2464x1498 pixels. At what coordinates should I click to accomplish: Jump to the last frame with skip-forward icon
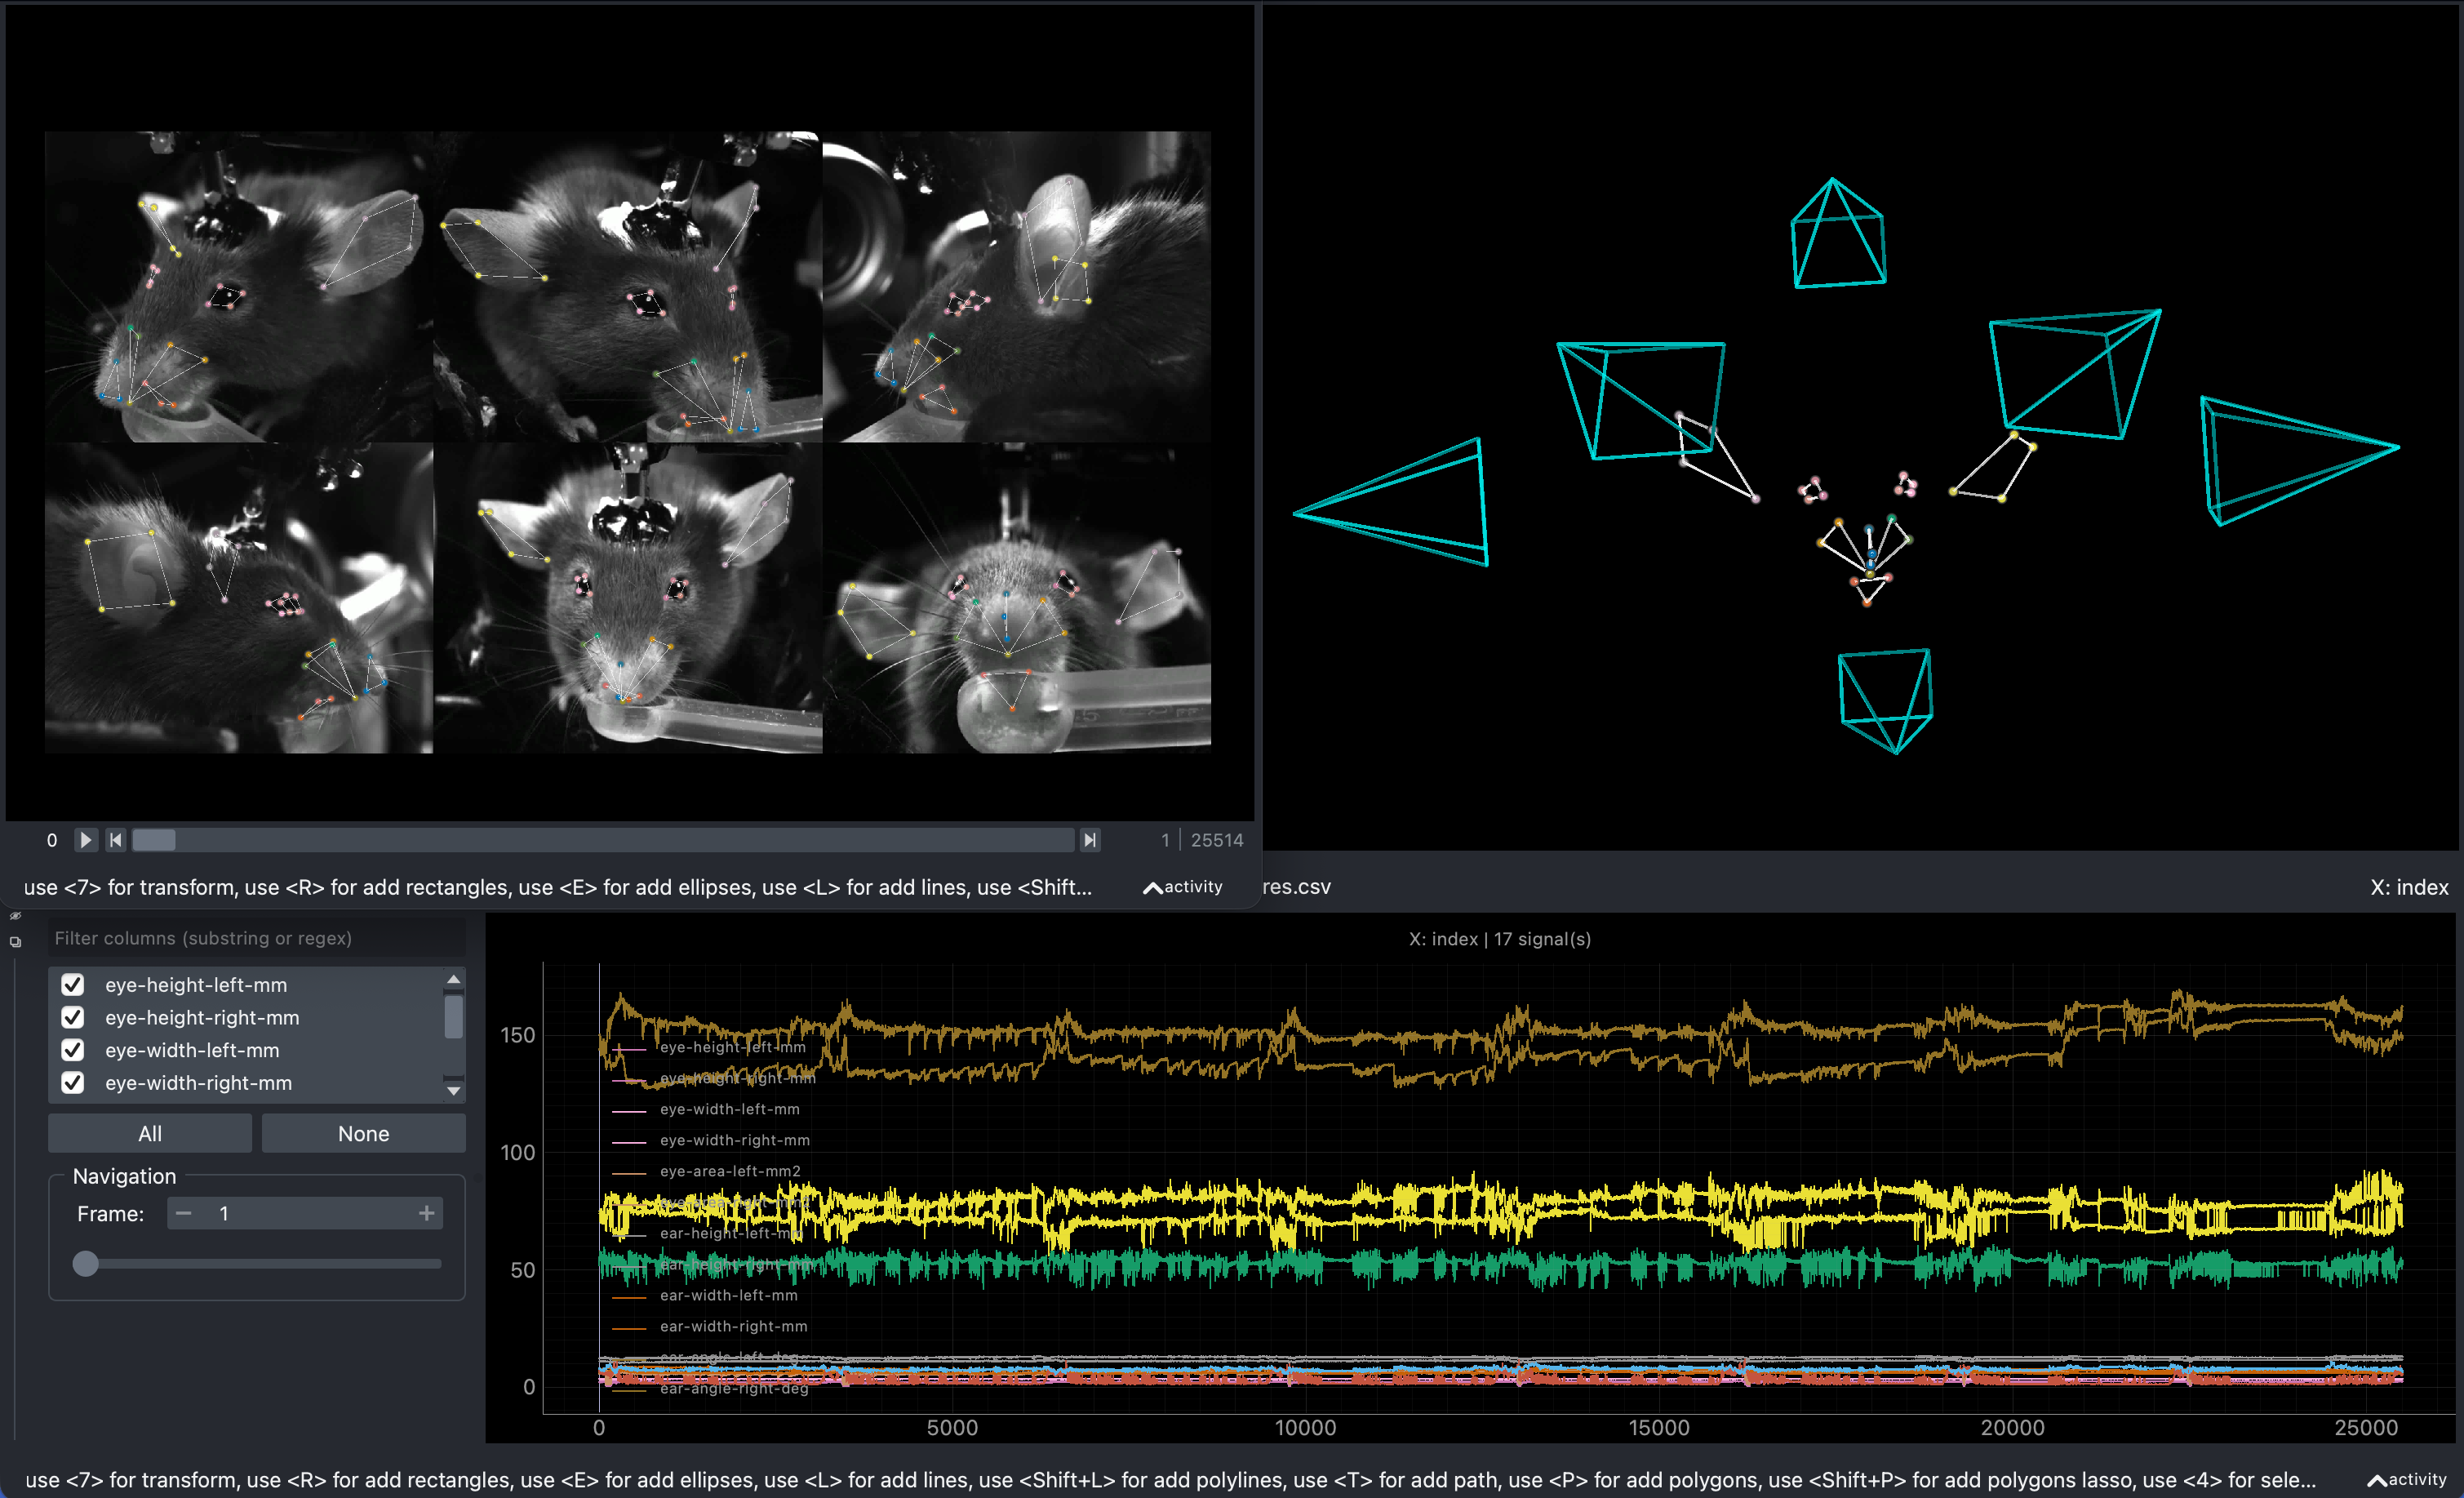coord(1089,840)
